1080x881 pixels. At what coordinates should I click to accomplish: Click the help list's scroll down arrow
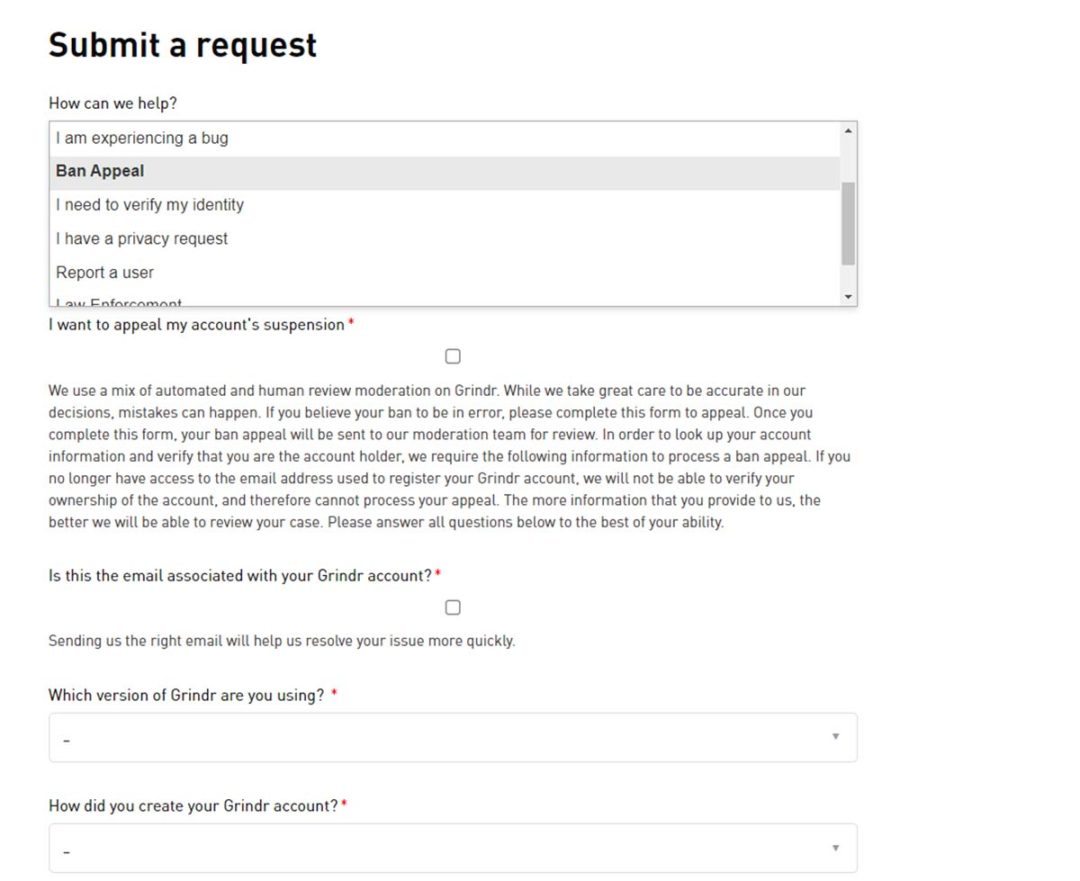click(x=848, y=297)
